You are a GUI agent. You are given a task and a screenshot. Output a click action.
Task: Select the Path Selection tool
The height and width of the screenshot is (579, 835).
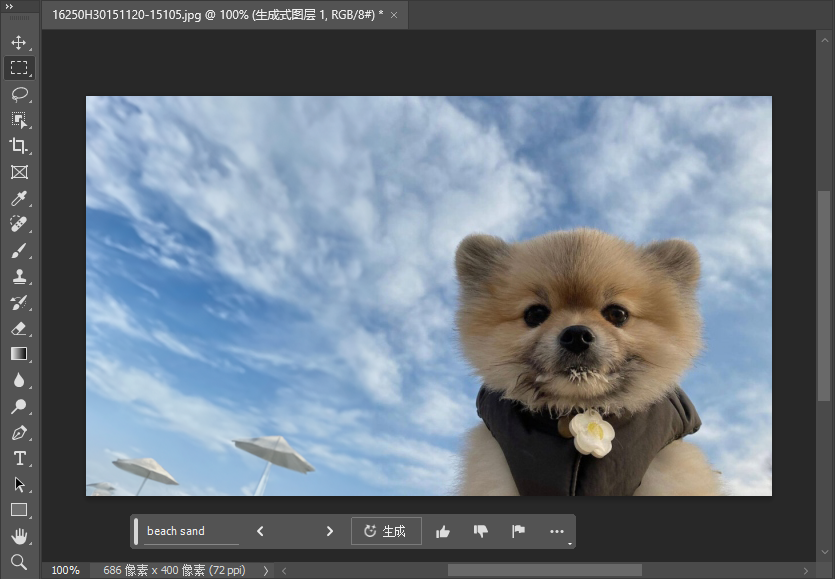point(19,484)
